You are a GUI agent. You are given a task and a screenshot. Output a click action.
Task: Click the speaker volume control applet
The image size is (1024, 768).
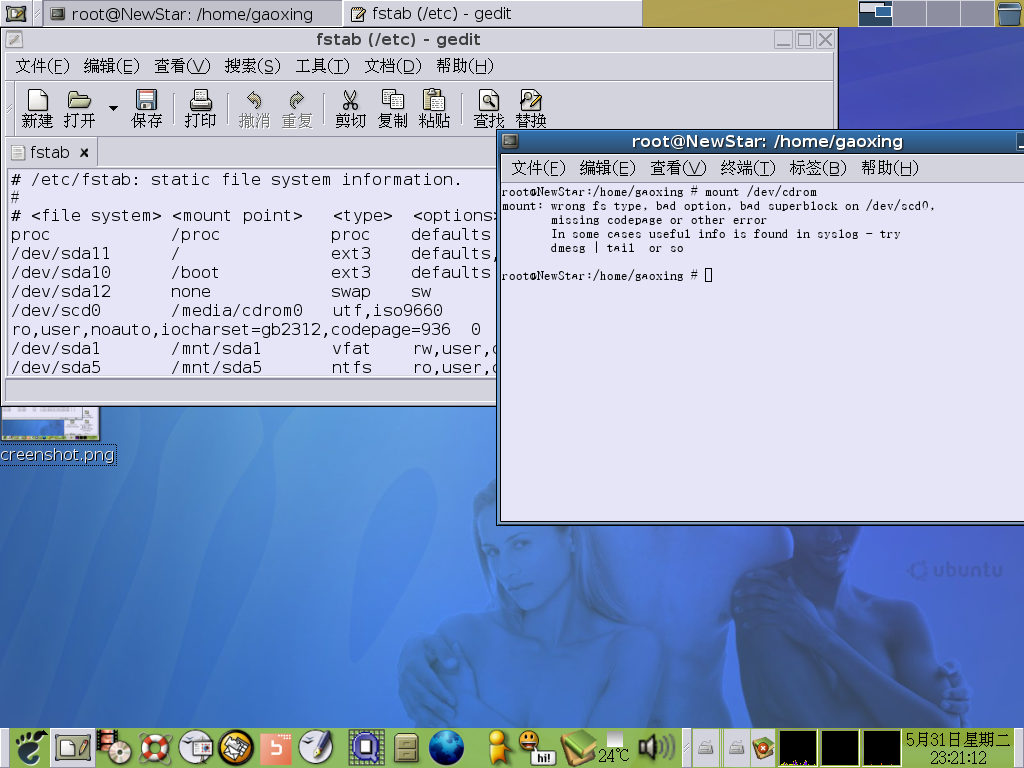(657, 748)
